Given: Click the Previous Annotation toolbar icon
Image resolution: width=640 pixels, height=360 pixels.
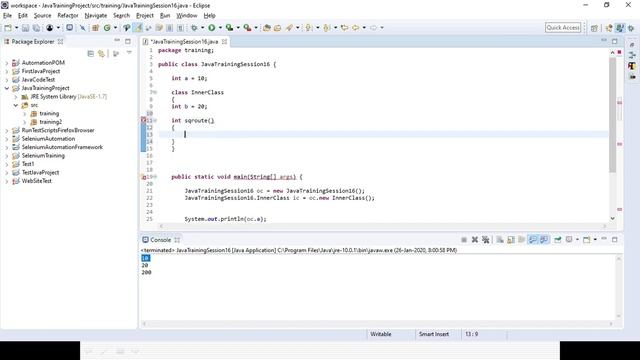Looking at the screenshot, I should pyautogui.click(x=327, y=28).
